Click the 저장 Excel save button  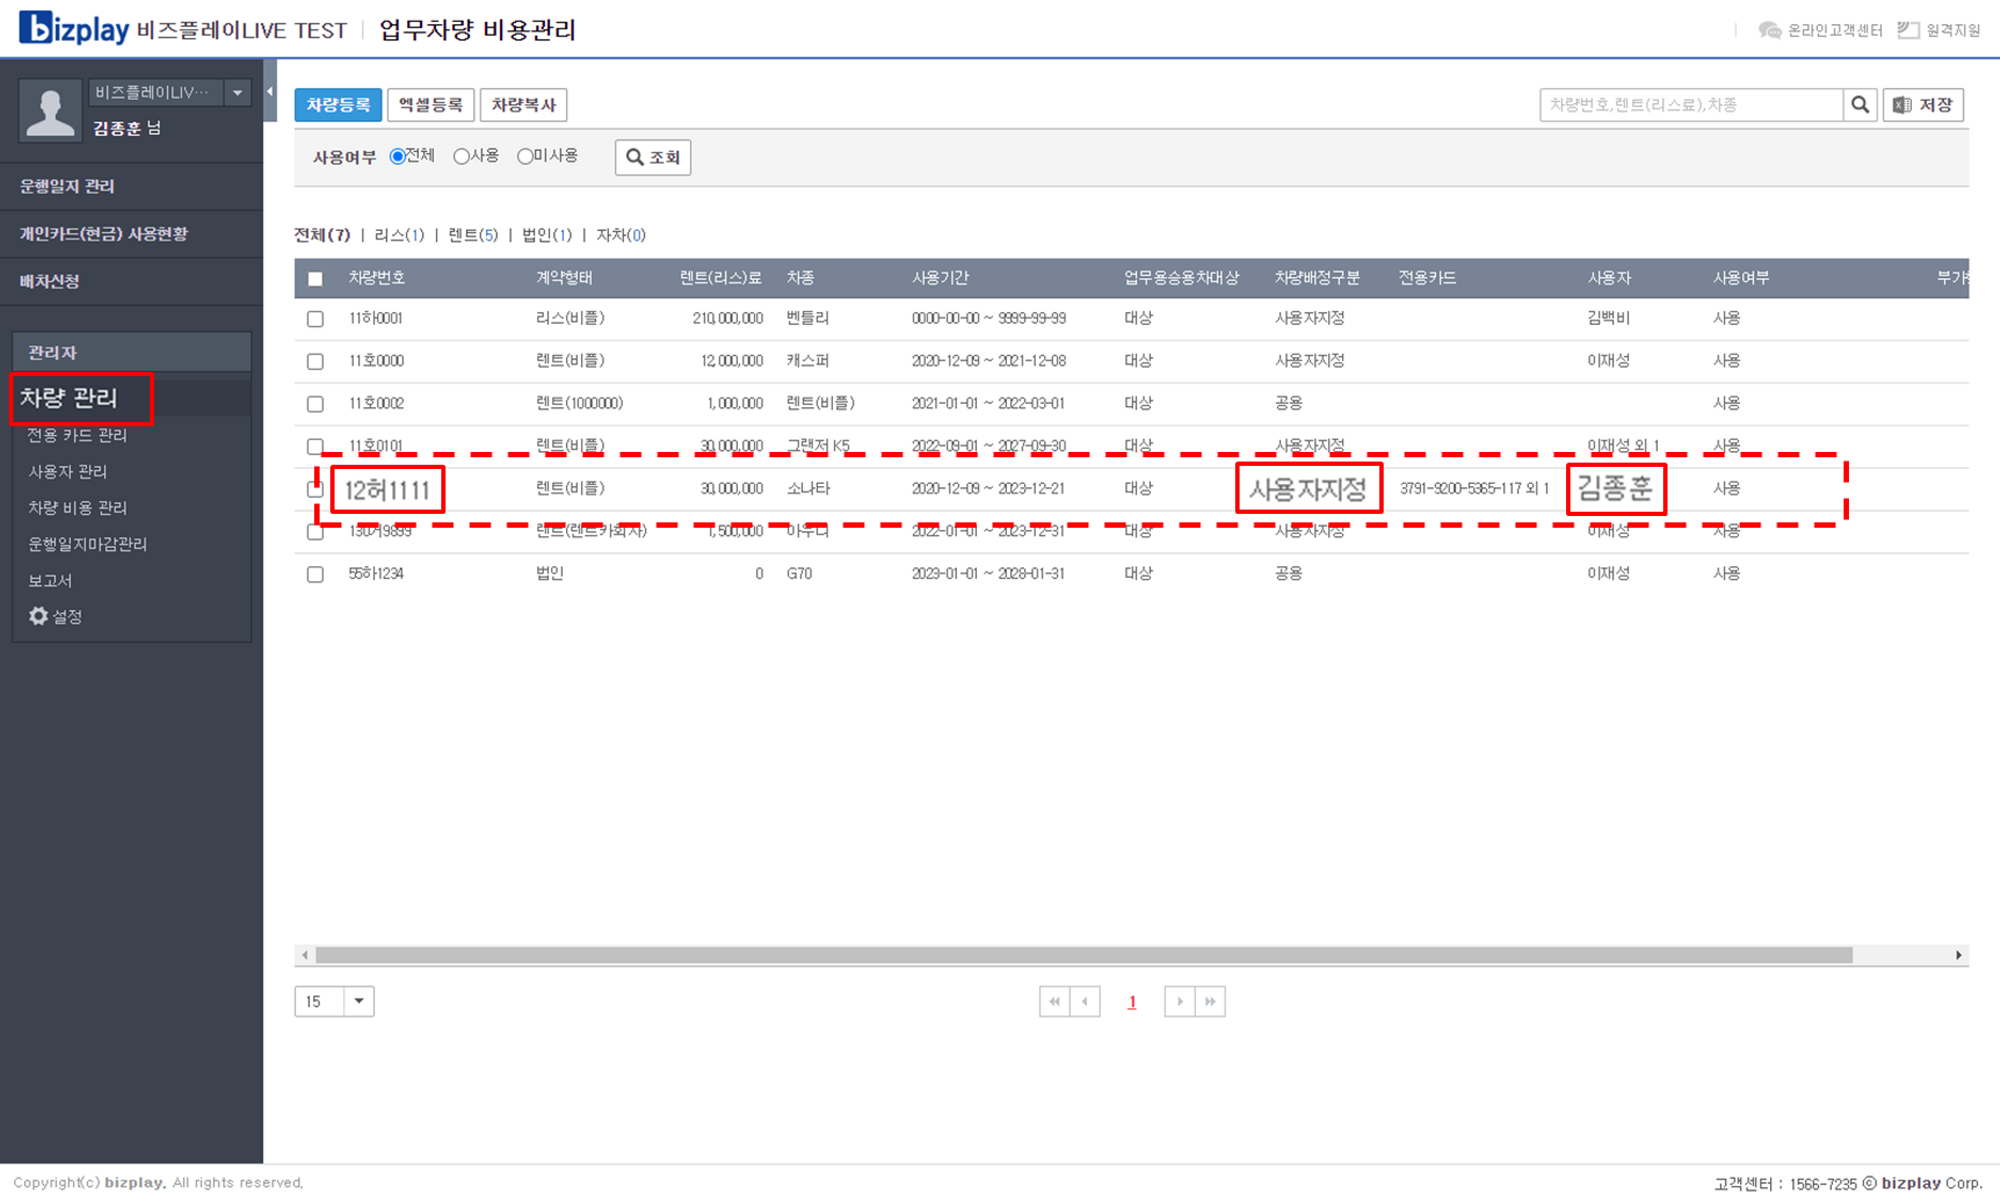[x=1923, y=105]
